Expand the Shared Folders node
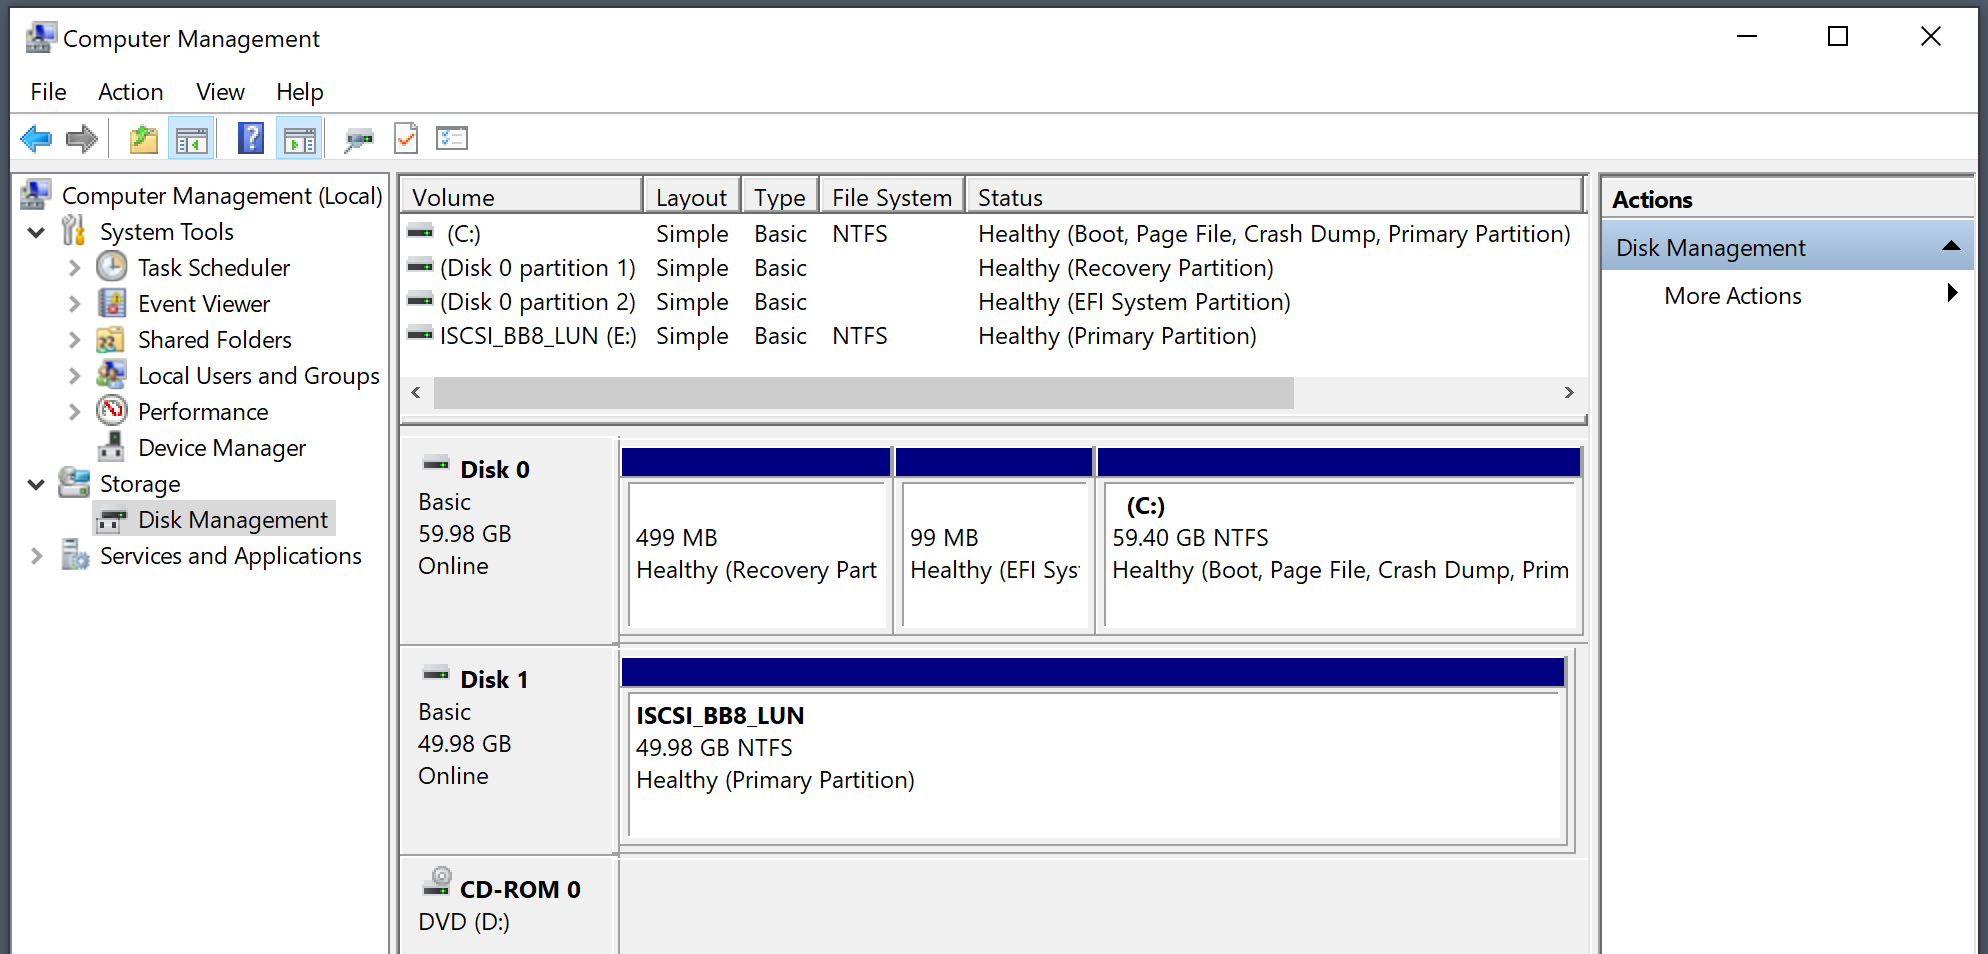This screenshot has height=954, width=1988. point(74,340)
